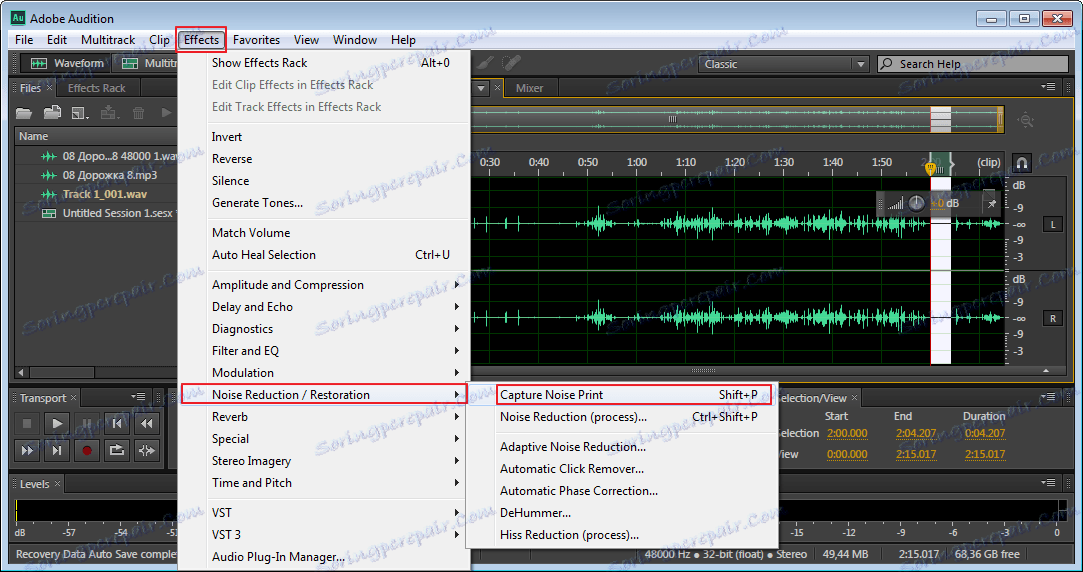Toggle the Skip Selection button
Screen dimensions: 1083x572
click(146, 450)
